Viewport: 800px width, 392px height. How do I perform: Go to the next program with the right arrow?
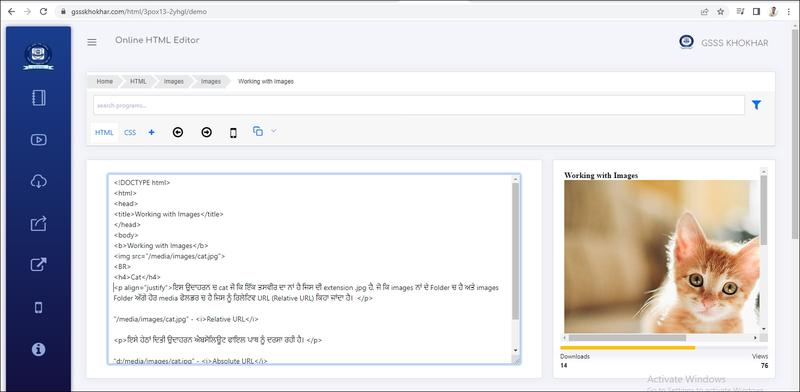206,132
